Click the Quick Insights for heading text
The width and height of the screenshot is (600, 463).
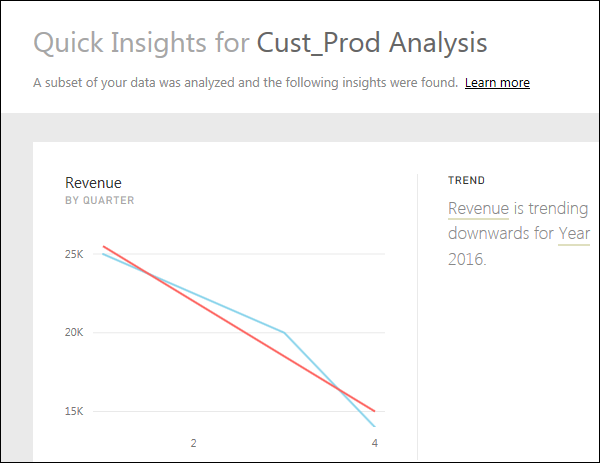pyautogui.click(x=141, y=43)
